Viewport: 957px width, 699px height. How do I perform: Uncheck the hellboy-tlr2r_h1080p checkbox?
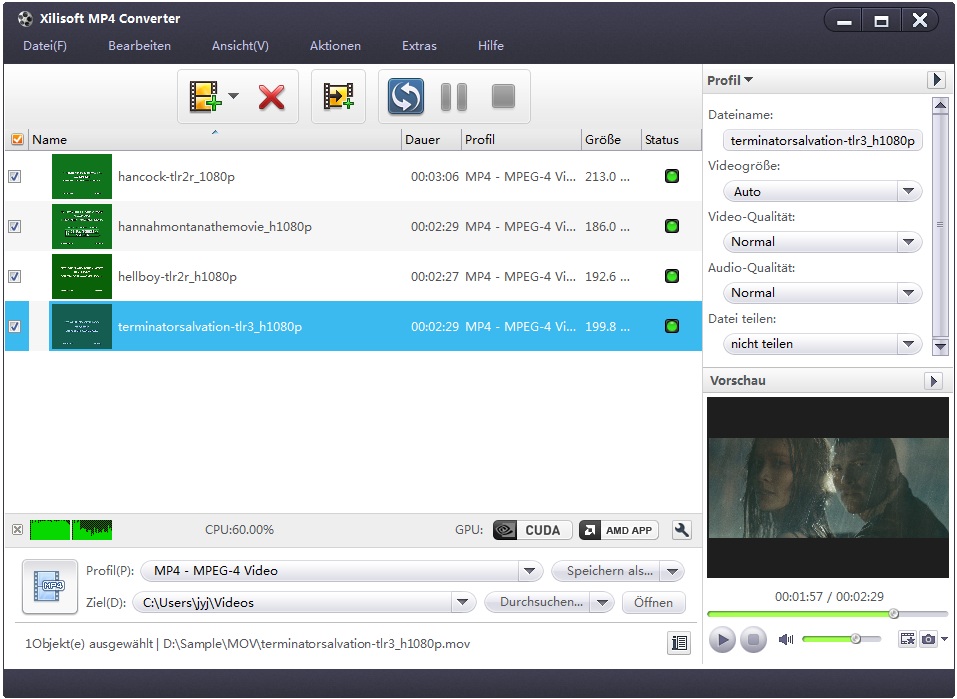click(x=15, y=277)
